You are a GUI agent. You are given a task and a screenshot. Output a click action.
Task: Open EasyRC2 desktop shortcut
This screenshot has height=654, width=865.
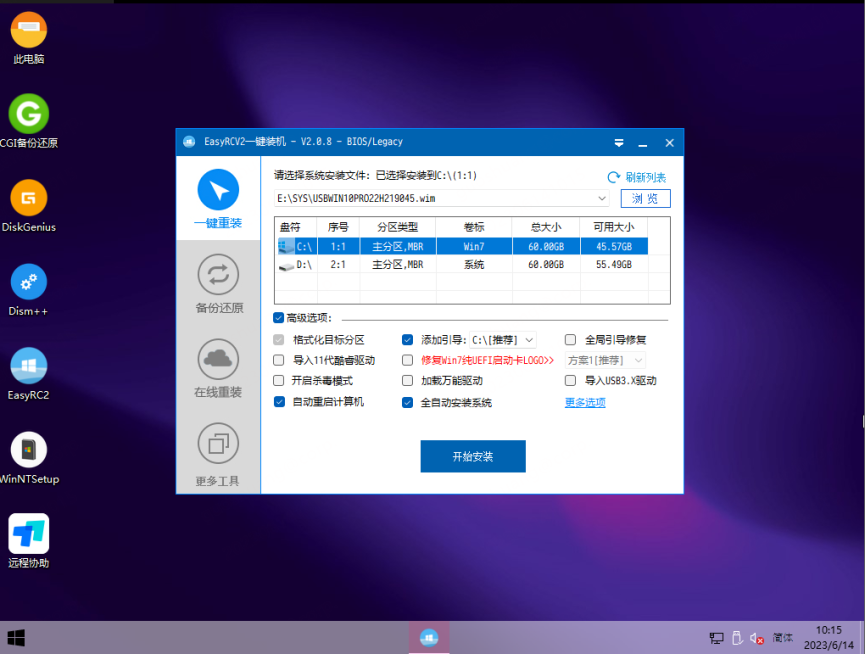pyautogui.click(x=29, y=374)
